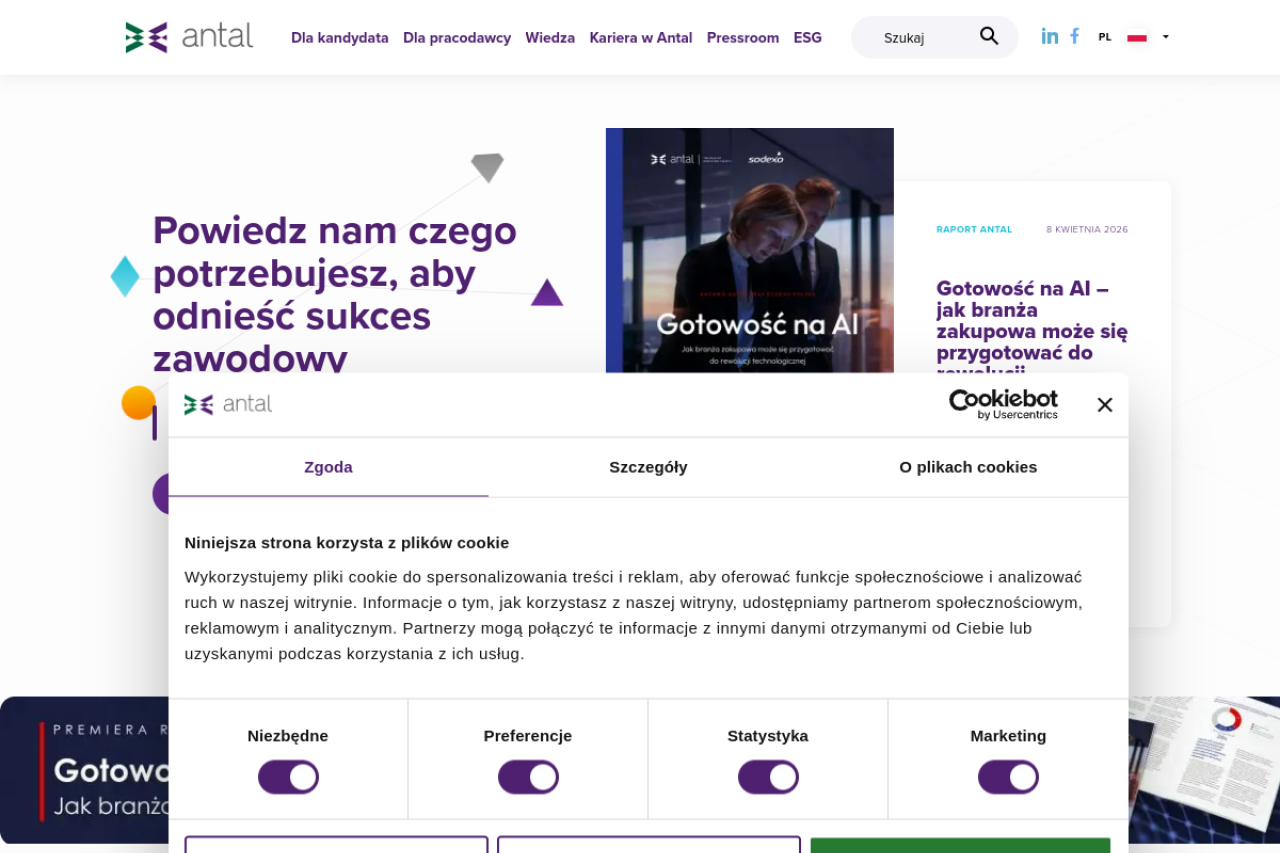
Task: Switch to the O plikach cookies tab
Action: pyautogui.click(x=968, y=467)
